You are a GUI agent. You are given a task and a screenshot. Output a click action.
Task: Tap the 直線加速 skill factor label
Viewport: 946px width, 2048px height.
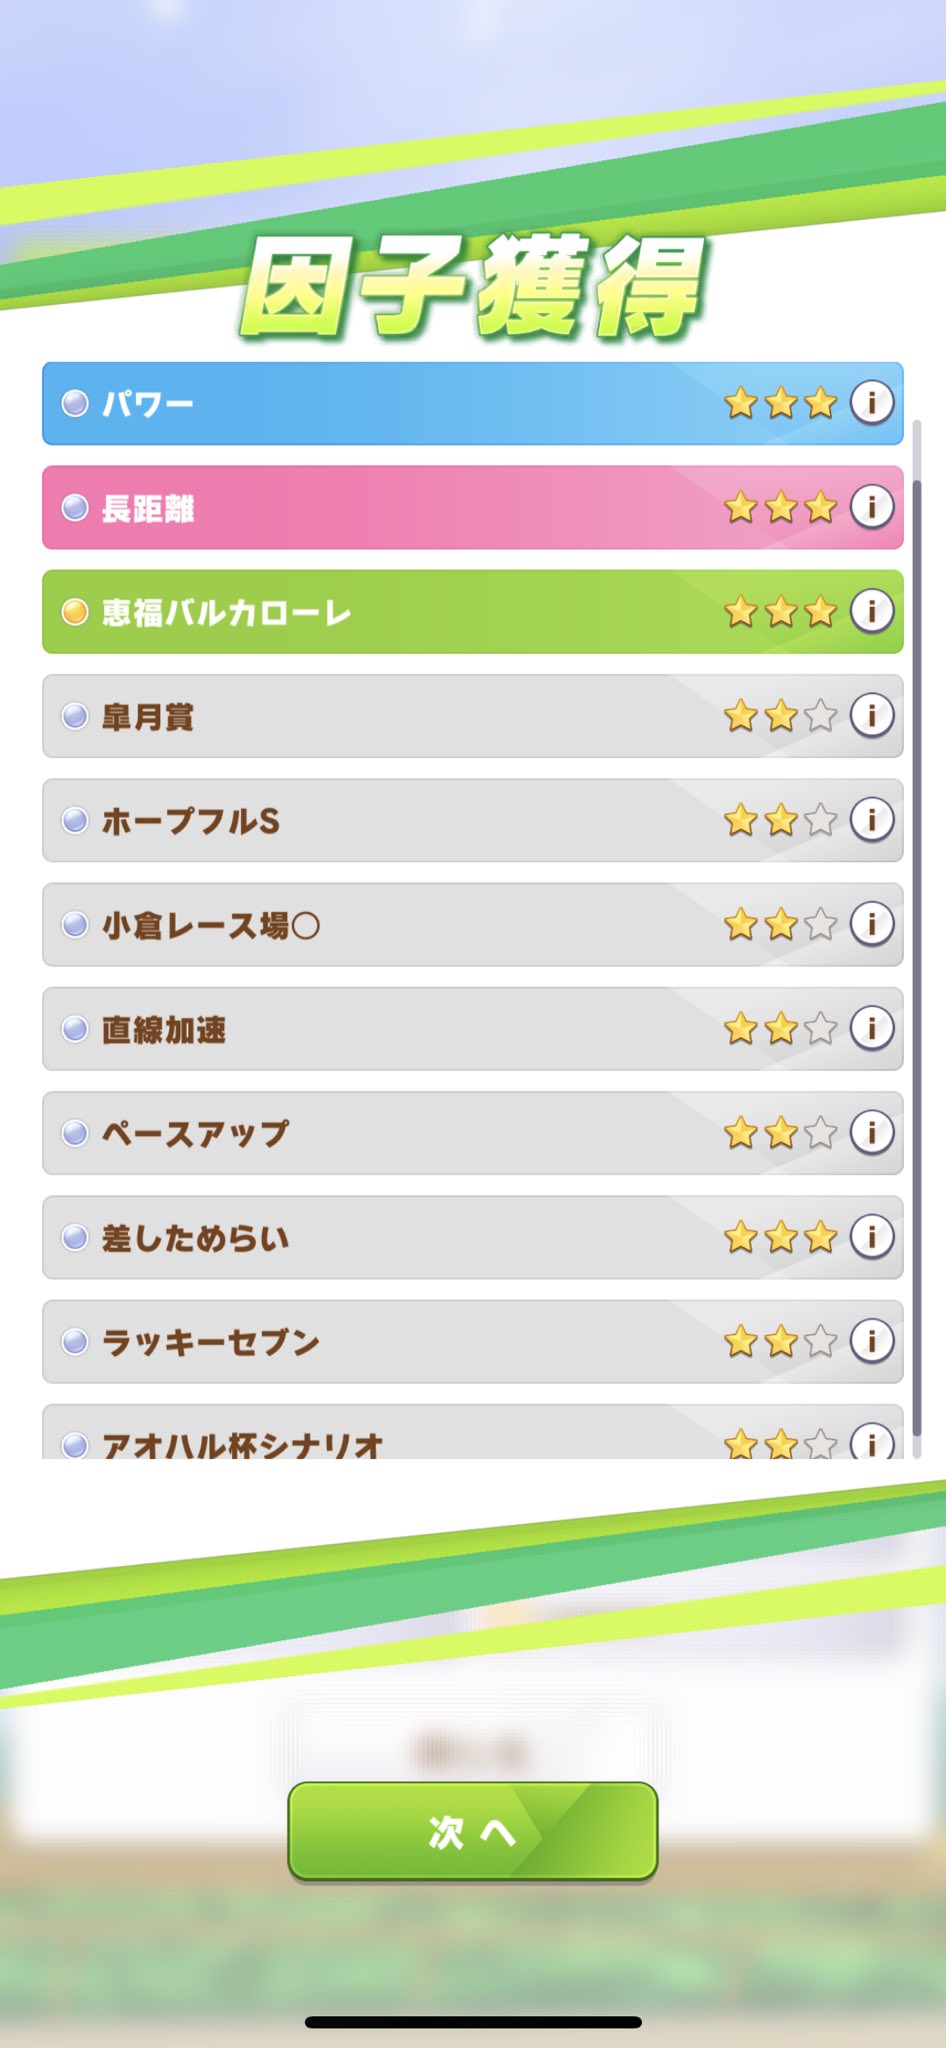(164, 1029)
